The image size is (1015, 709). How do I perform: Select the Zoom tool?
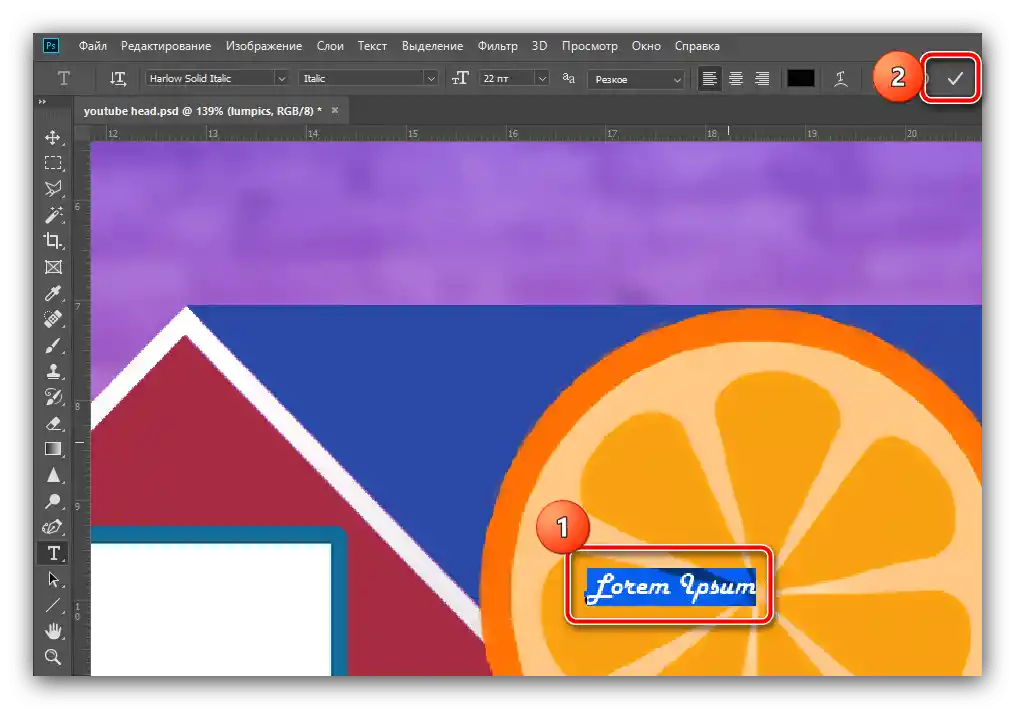pos(53,657)
